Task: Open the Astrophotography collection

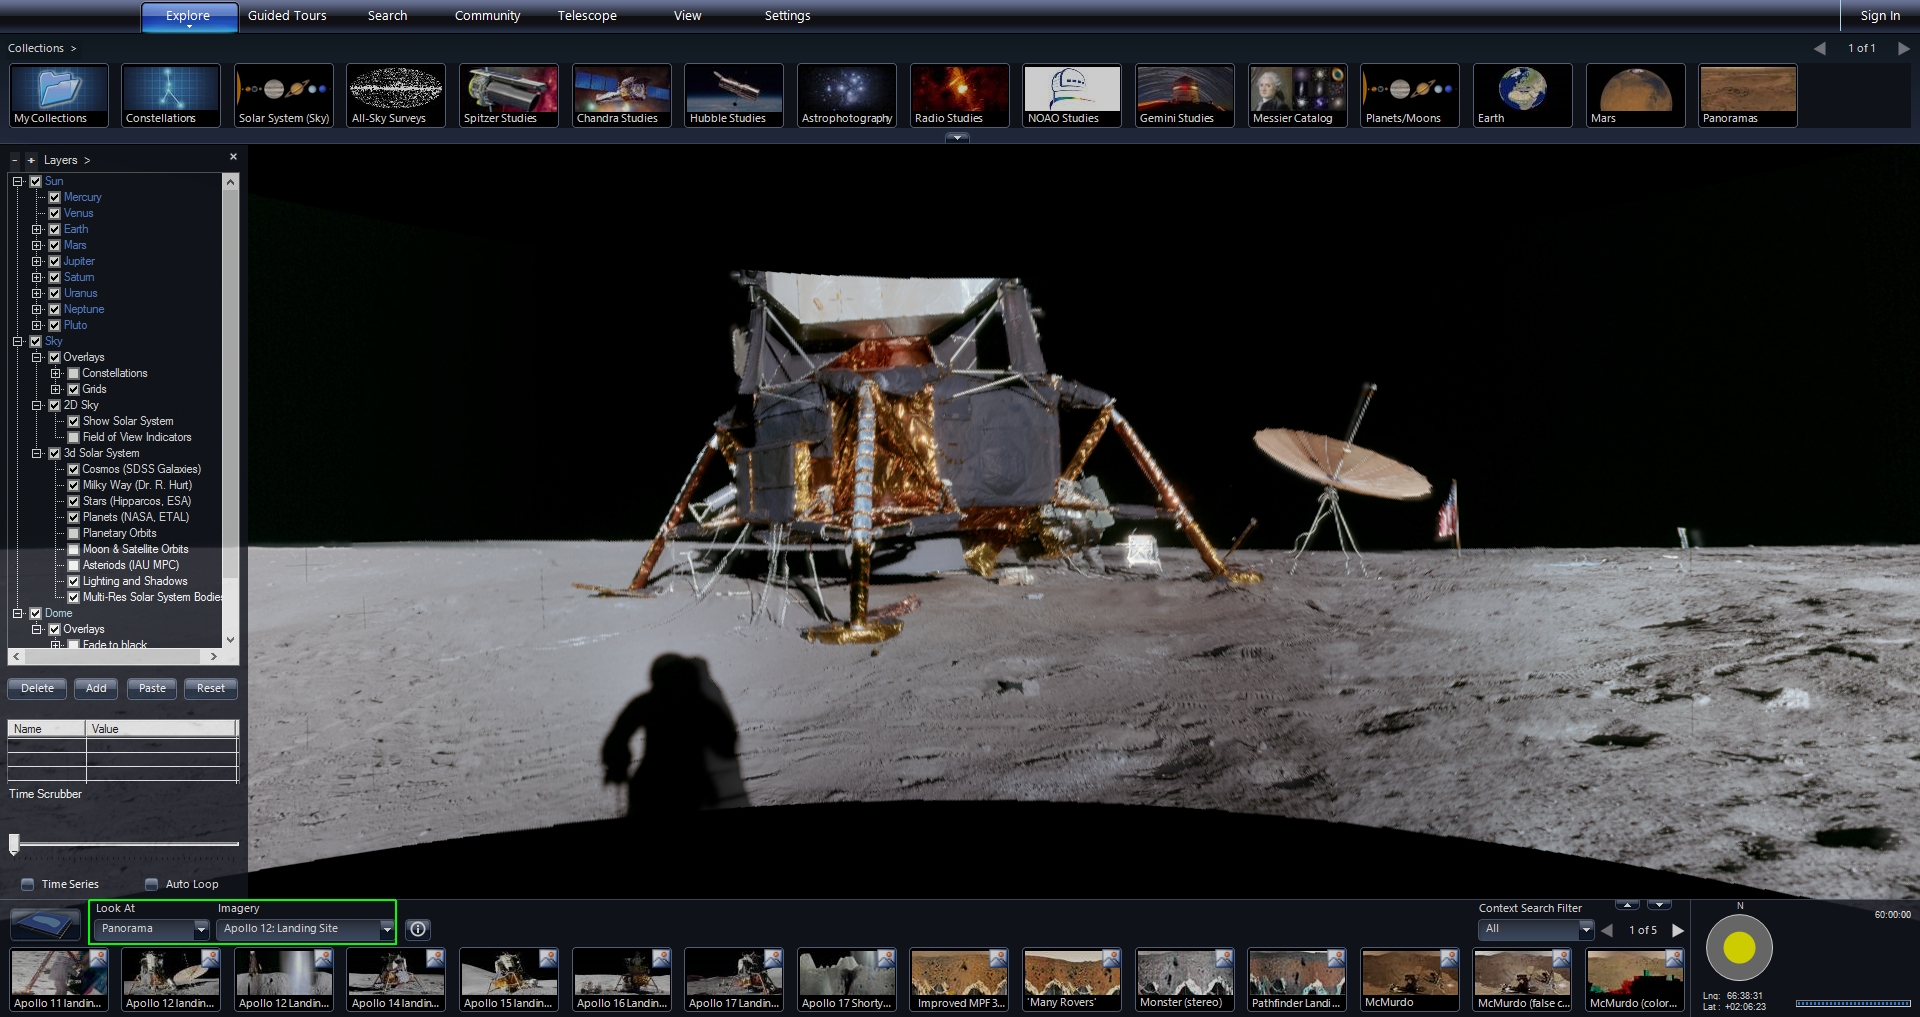Action: (x=847, y=95)
